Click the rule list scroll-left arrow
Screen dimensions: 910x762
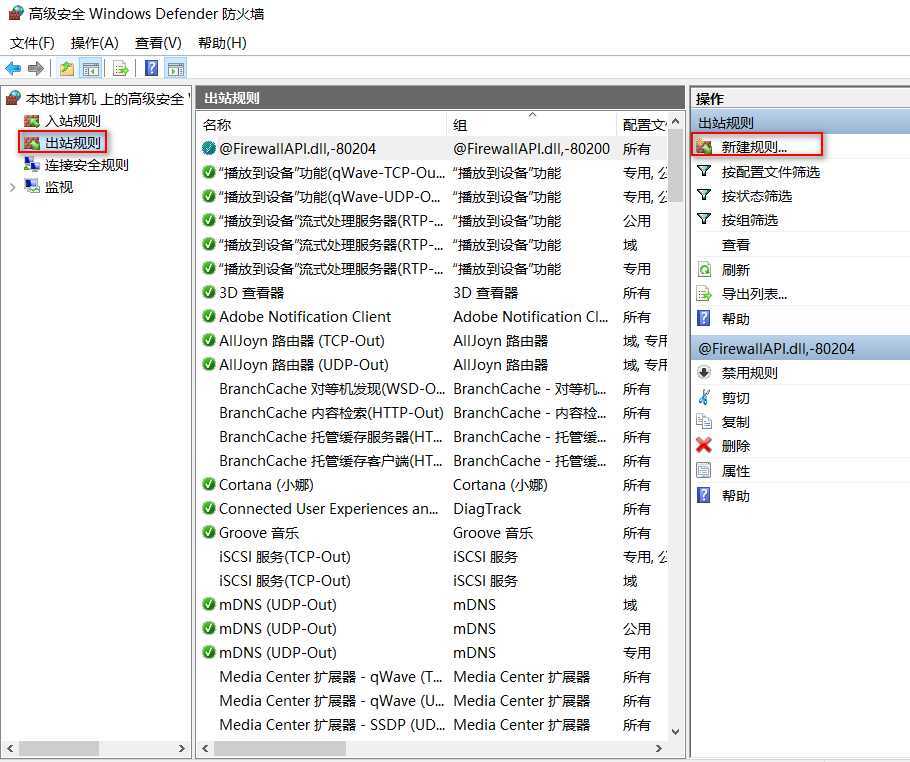point(205,749)
